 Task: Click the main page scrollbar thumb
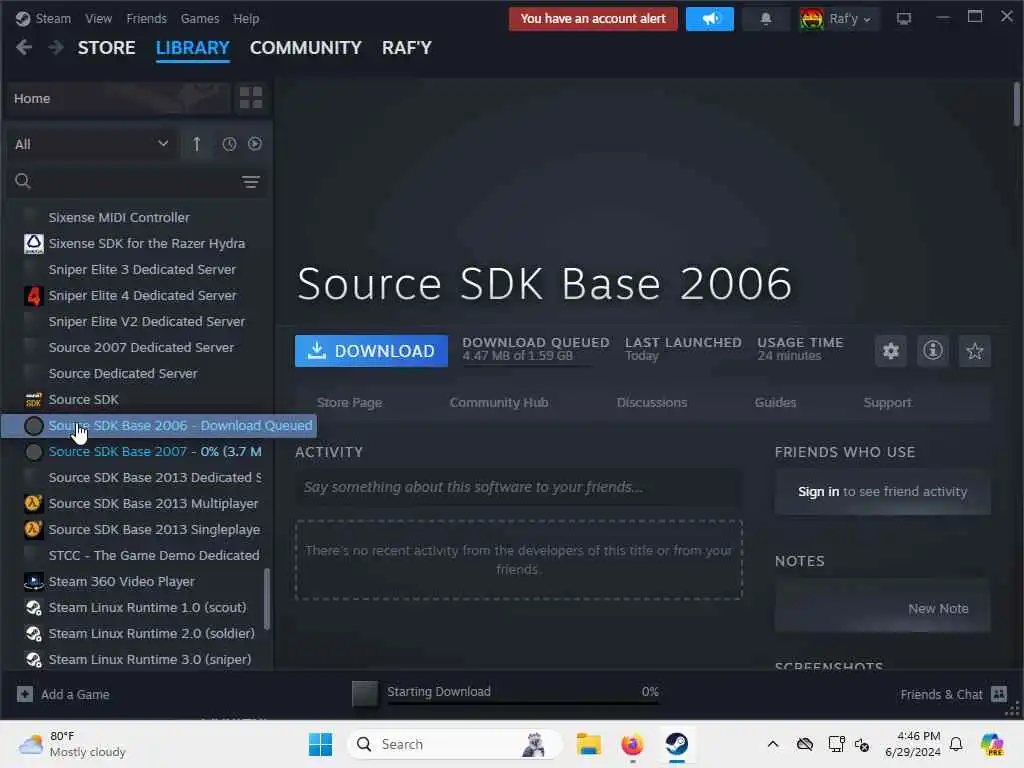pos(1016,104)
